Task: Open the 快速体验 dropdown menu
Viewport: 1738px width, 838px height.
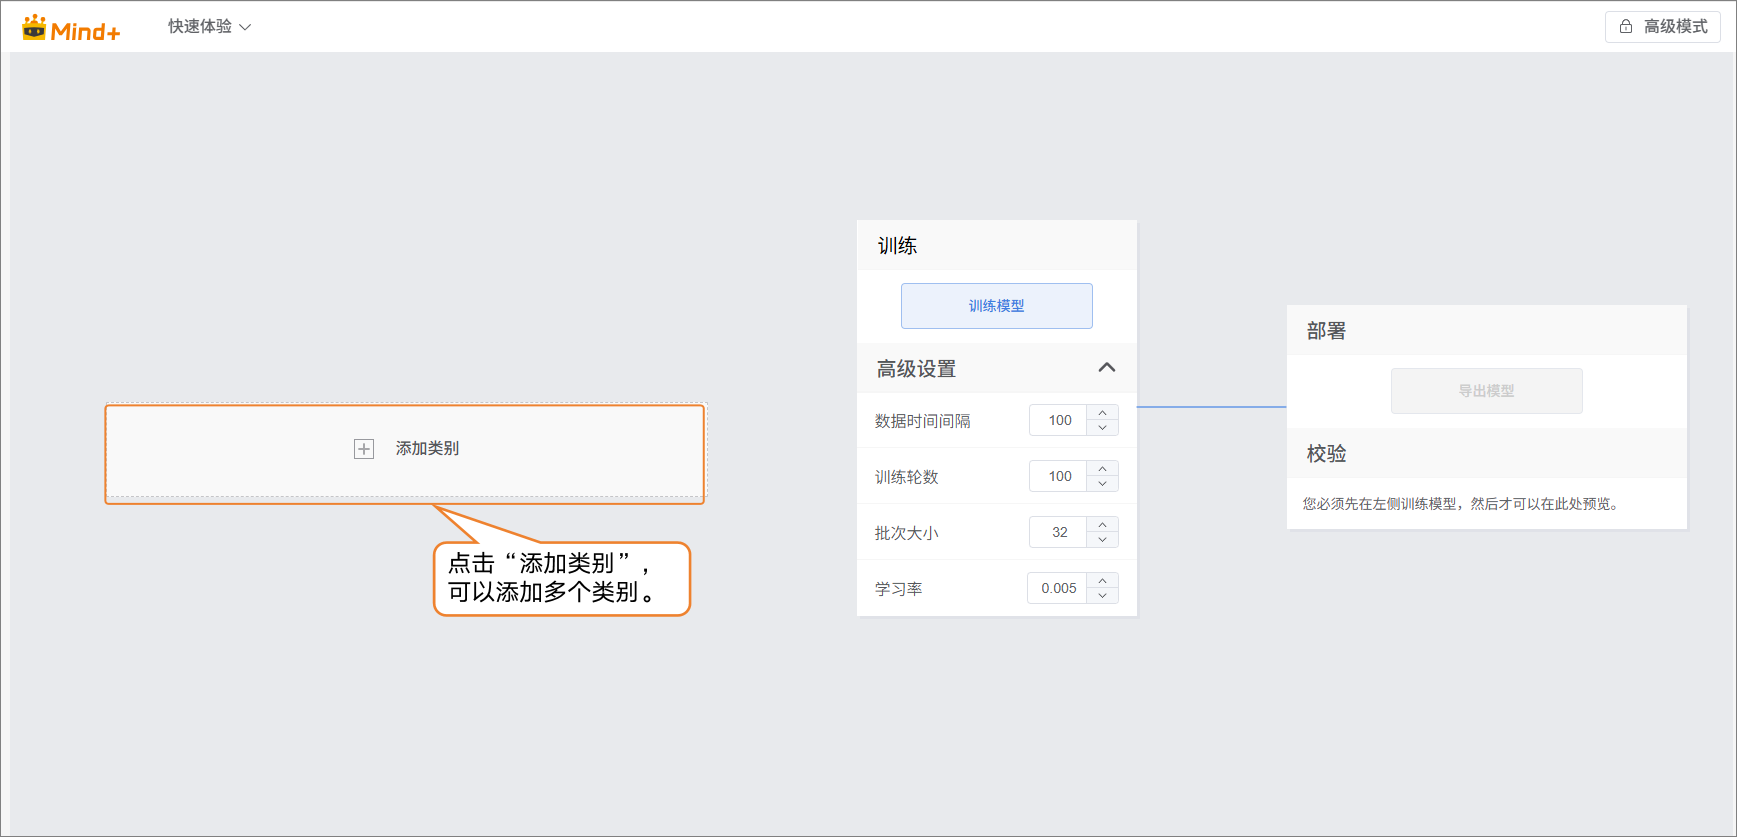Action: coord(209,27)
